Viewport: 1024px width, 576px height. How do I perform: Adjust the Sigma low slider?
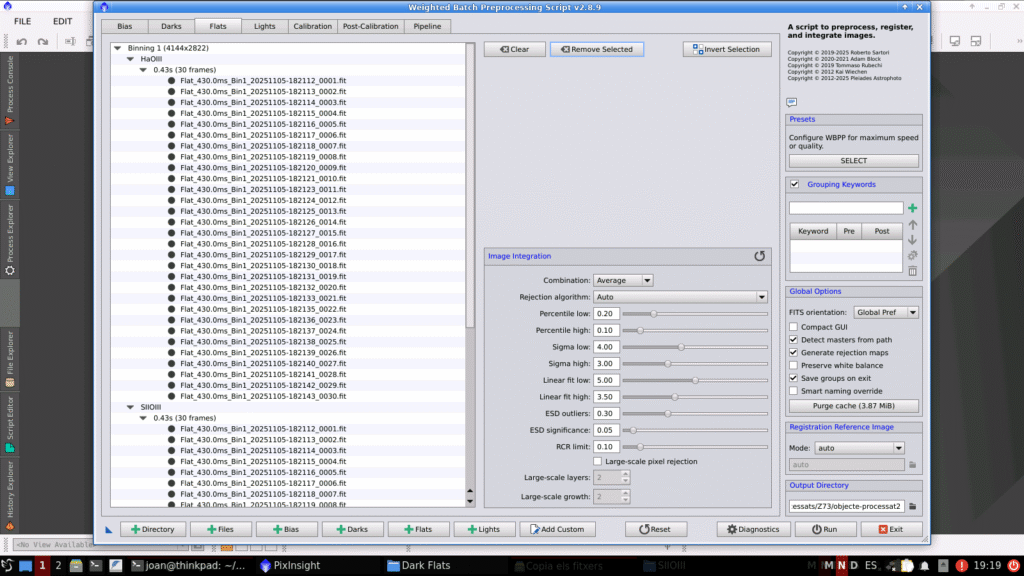point(681,347)
